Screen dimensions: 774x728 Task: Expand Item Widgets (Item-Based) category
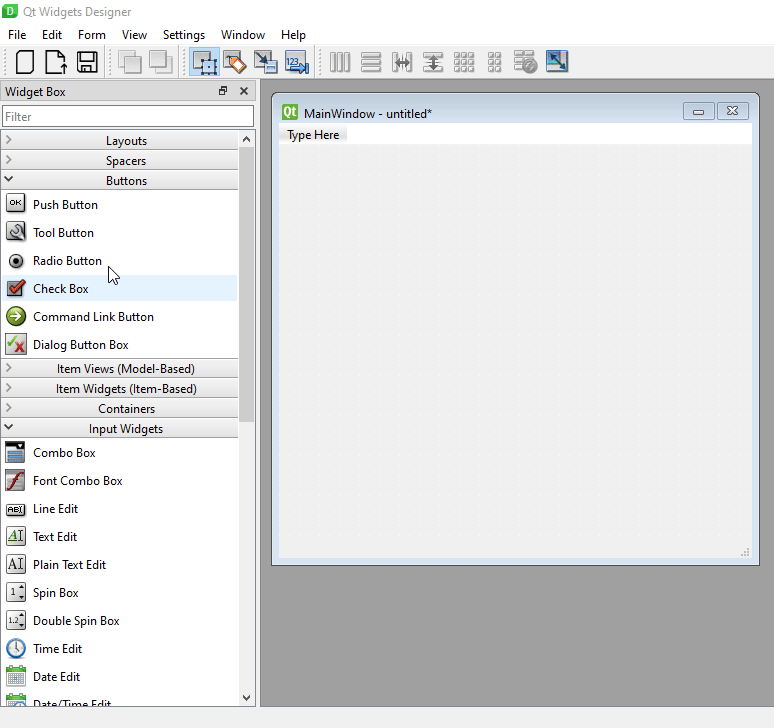[120, 389]
